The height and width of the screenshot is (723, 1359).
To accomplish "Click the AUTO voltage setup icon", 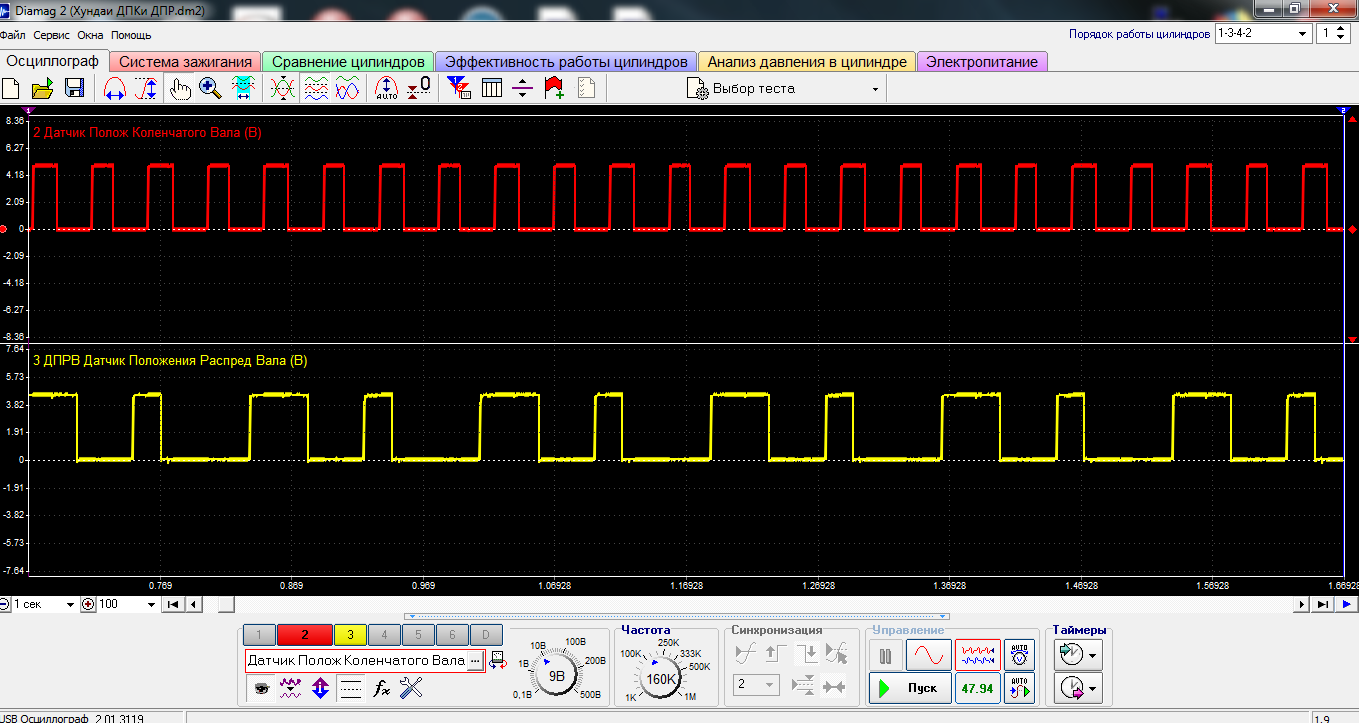I will pyautogui.click(x=1019, y=654).
